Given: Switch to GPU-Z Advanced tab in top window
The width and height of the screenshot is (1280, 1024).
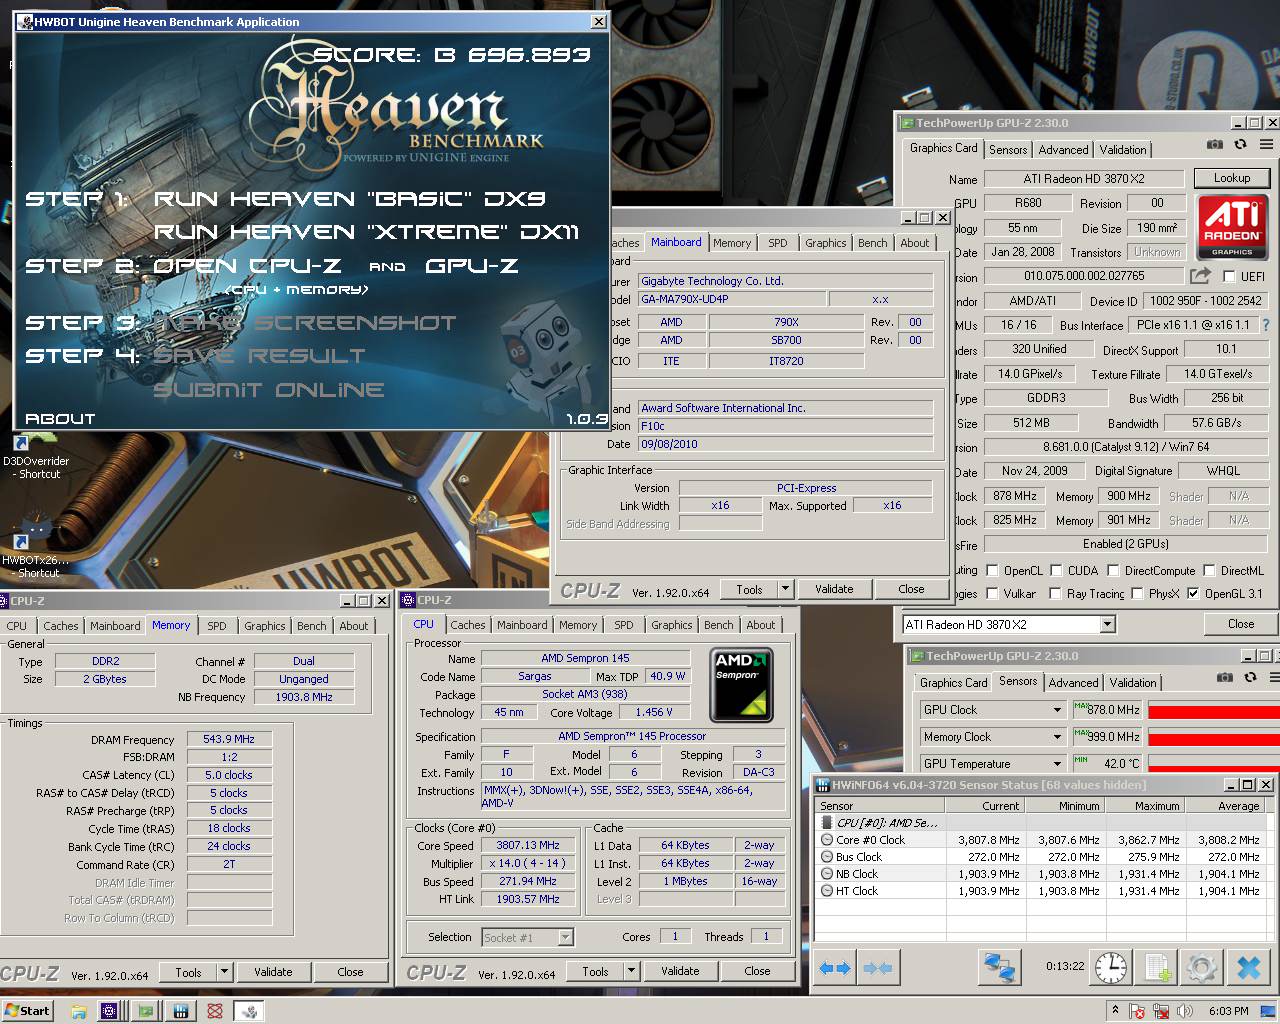Looking at the screenshot, I should (x=1063, y=150).
